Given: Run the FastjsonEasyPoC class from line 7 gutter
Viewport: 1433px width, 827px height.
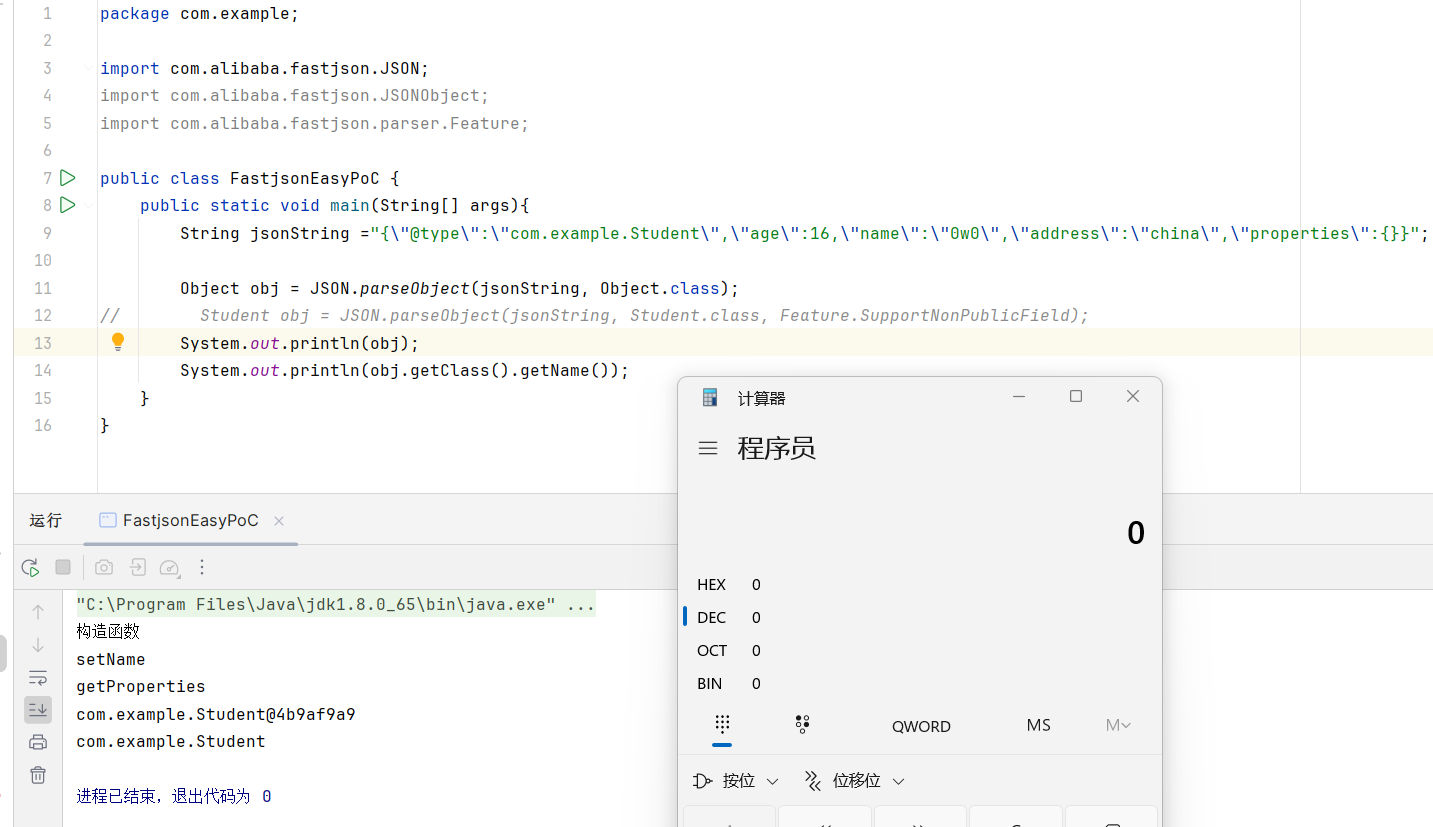Looking at the screenshot, I should [x=67, y=178].
